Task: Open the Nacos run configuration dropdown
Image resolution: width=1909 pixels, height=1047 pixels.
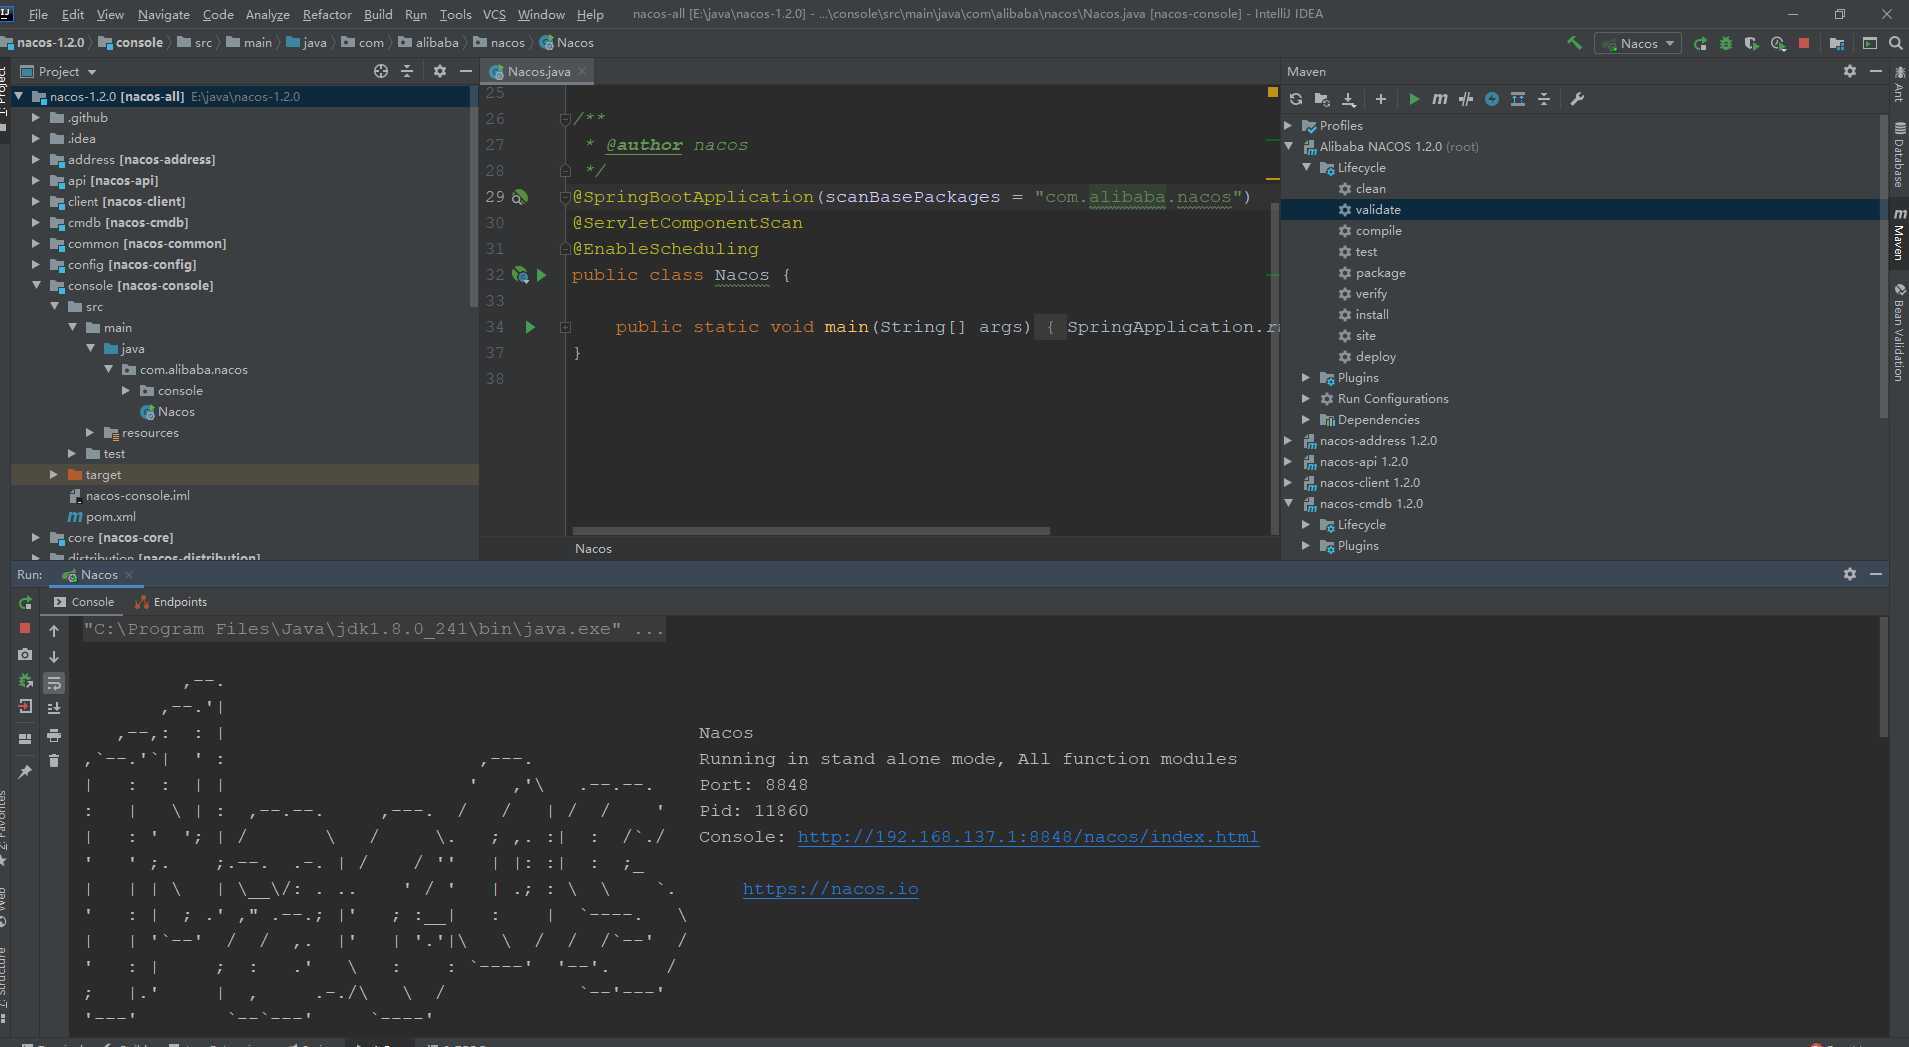Action: (1638, 43)
